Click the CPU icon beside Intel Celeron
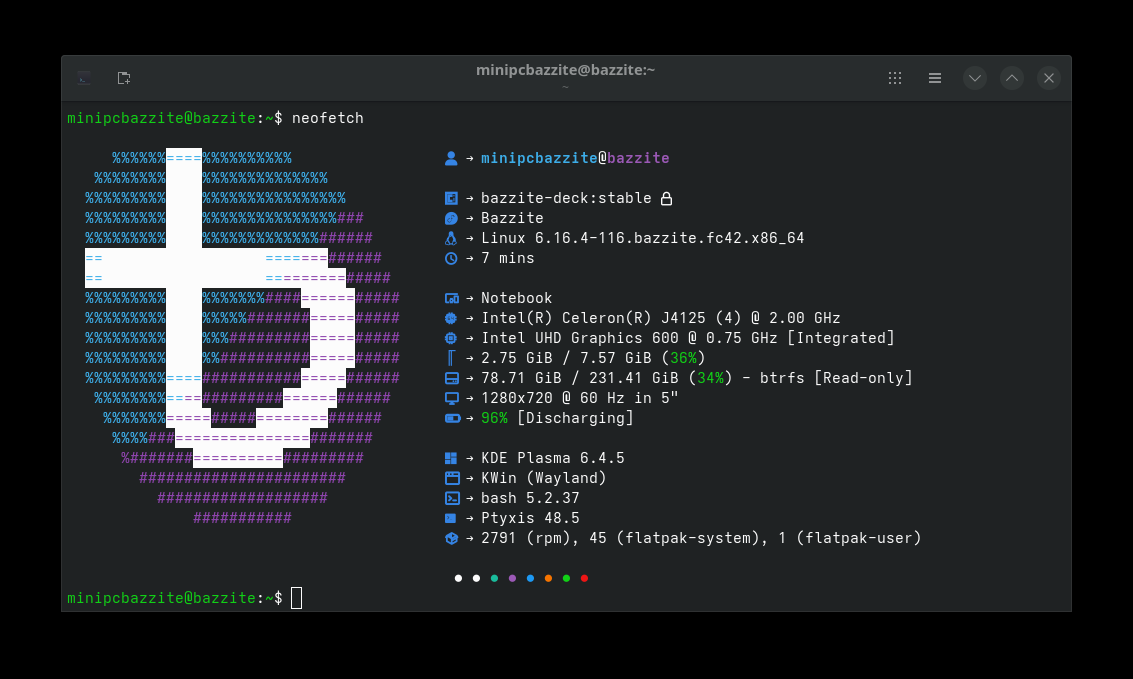Image resolution: width=1133 pixels, height=679 pixels. [451, 319]
